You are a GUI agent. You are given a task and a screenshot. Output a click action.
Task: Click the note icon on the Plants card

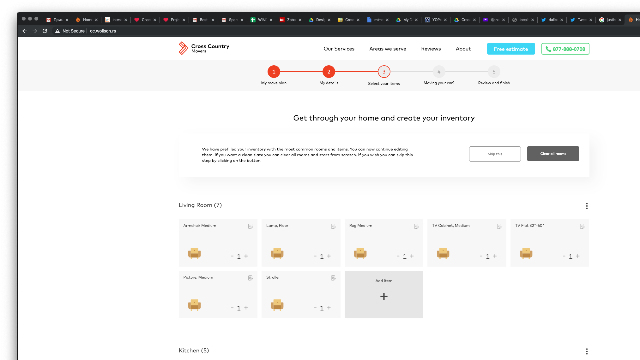pyautogui.click(x=333, y=278)
